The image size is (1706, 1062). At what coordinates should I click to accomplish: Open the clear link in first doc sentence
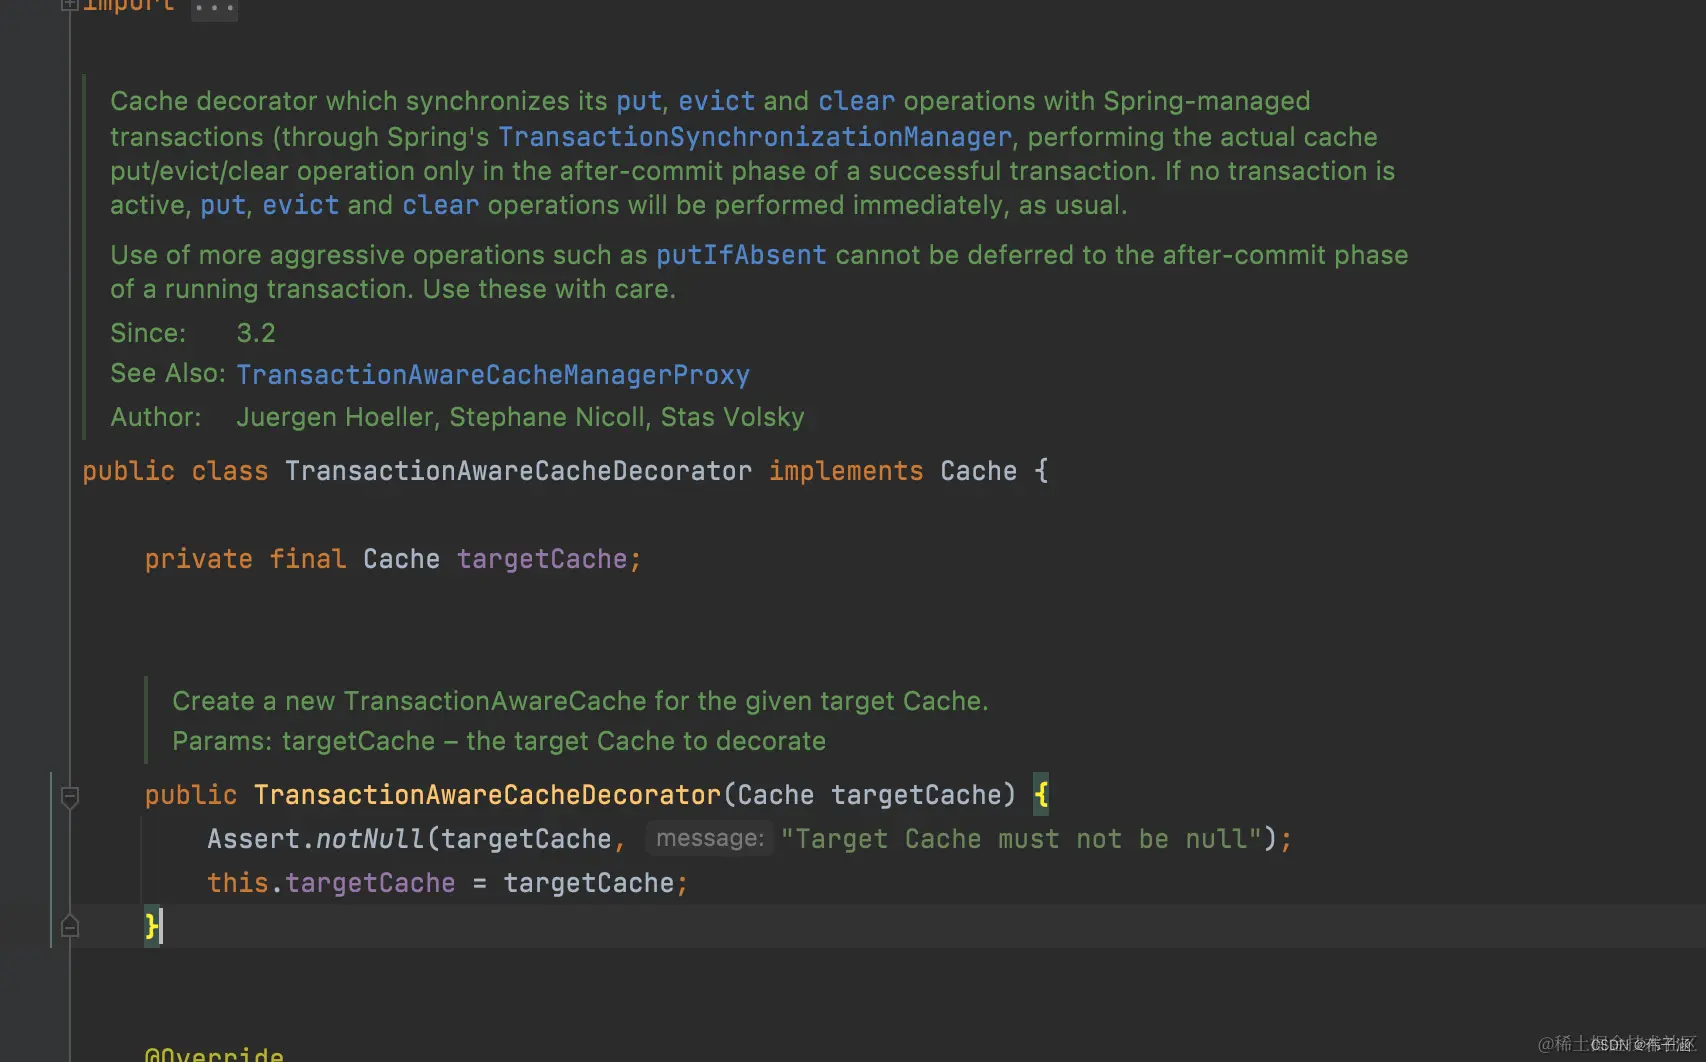coord(857,102)
